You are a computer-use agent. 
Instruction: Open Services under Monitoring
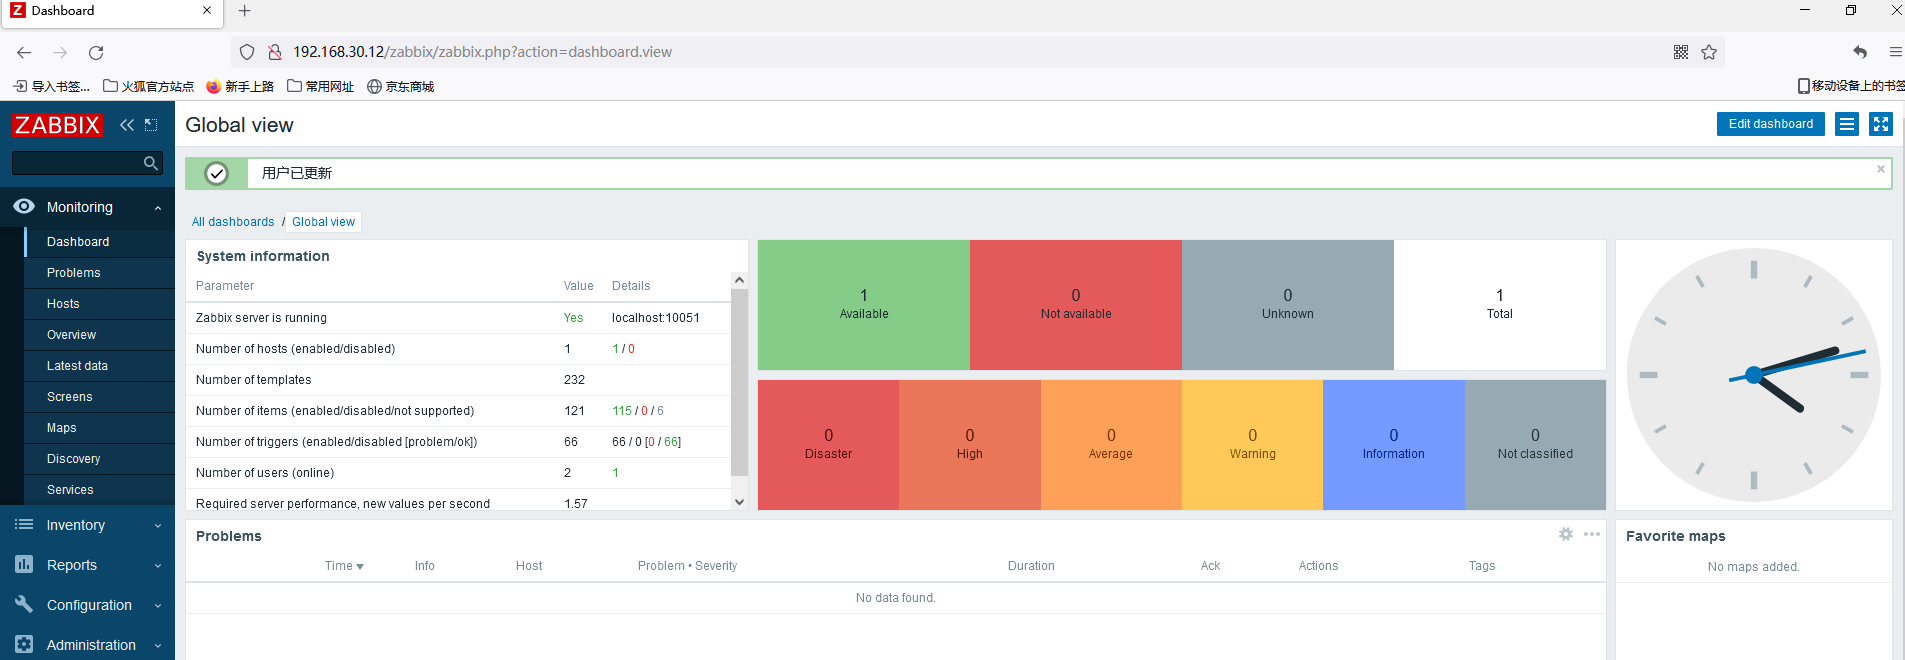click(99, 490)
